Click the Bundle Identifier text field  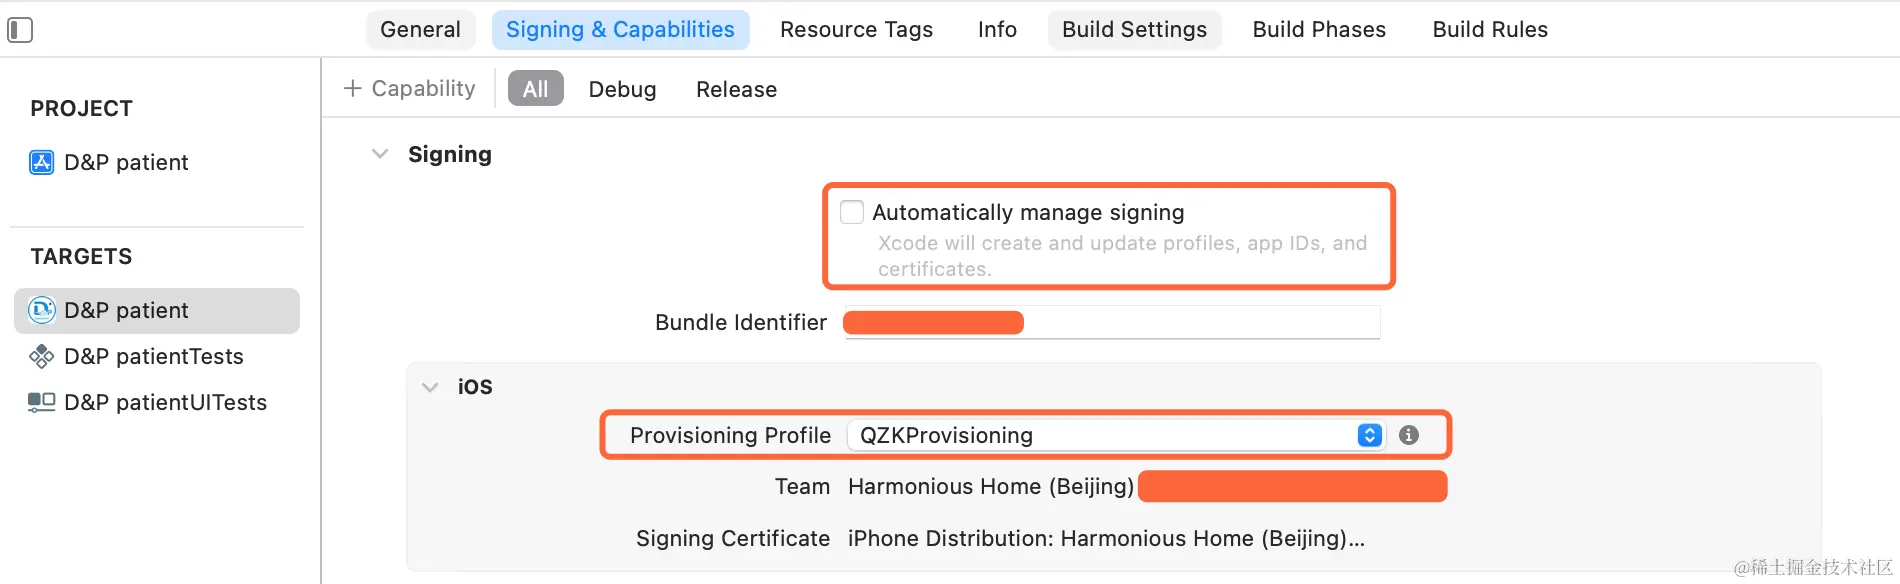tap(1200, 322)
